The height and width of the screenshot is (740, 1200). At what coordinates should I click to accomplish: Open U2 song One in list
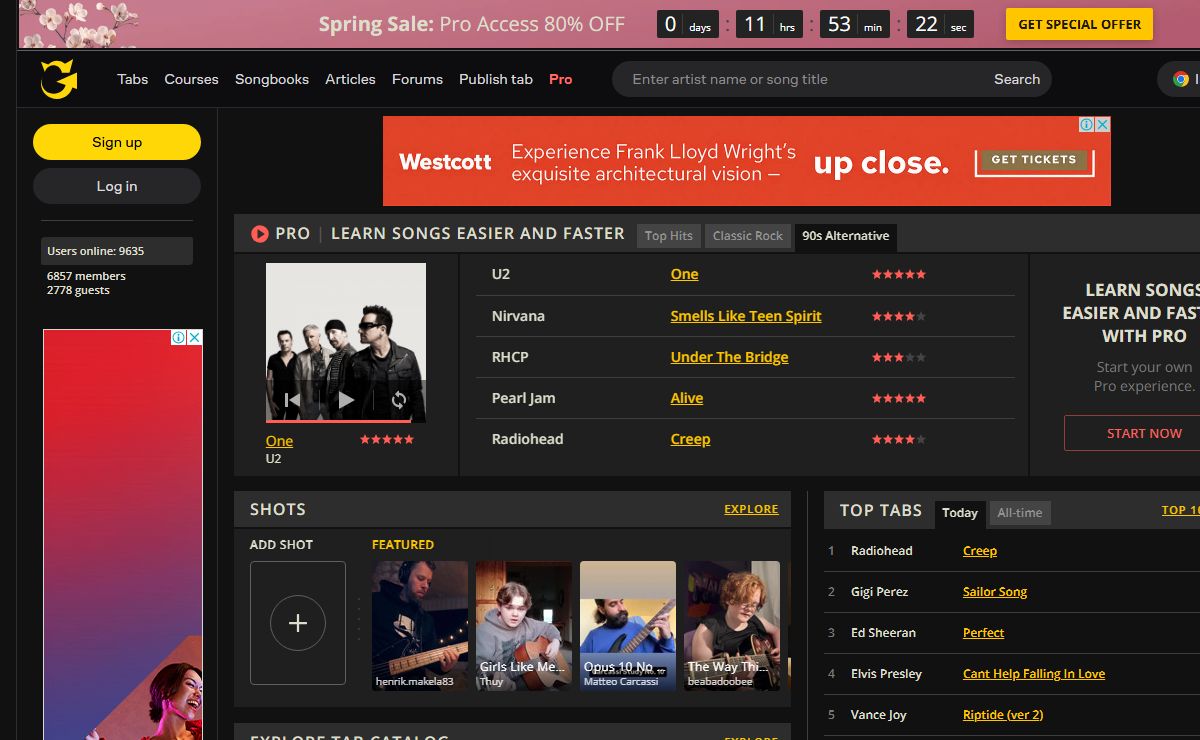tap(684, 274)
